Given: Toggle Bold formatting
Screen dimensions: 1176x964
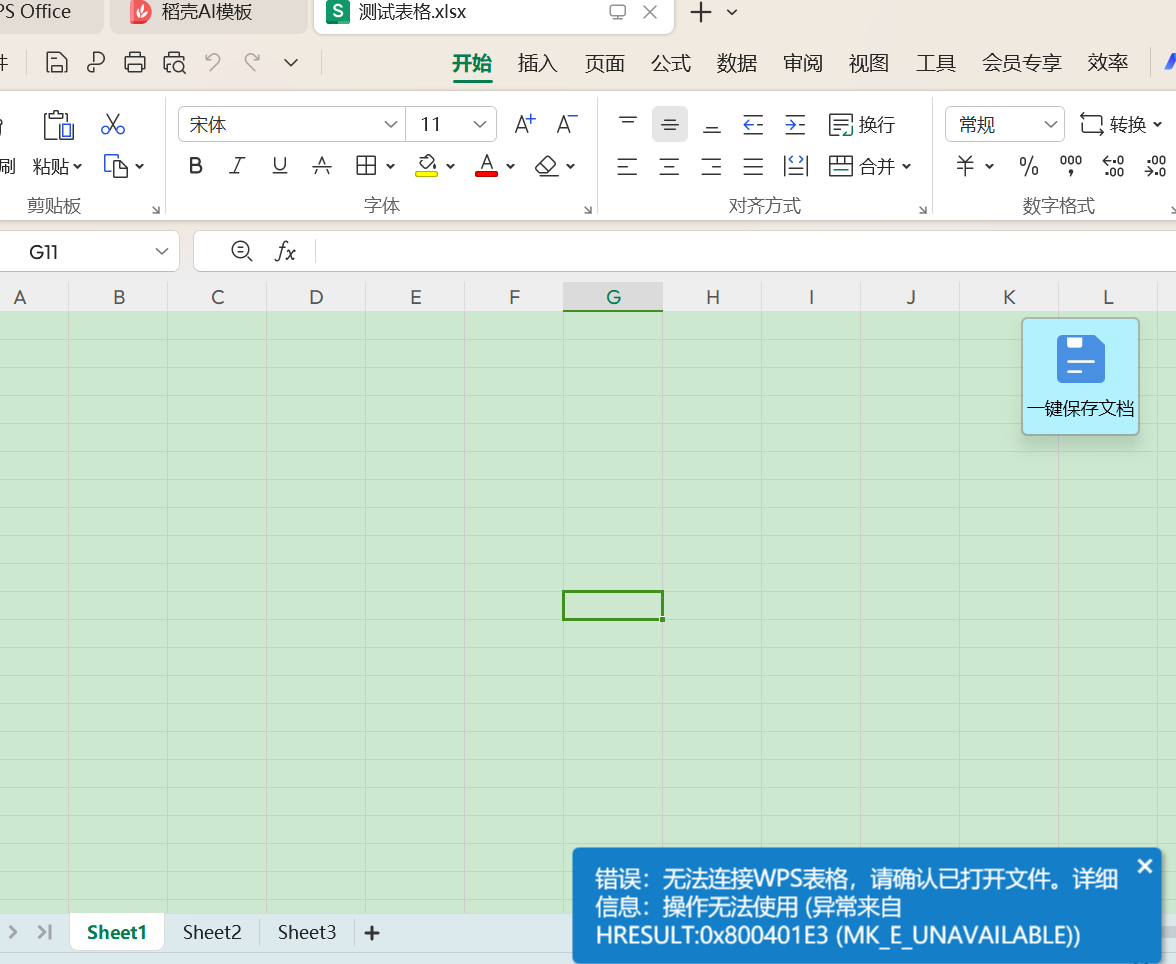Looking at the screenshot, I should pyautogui.click(x=196, y=166).
